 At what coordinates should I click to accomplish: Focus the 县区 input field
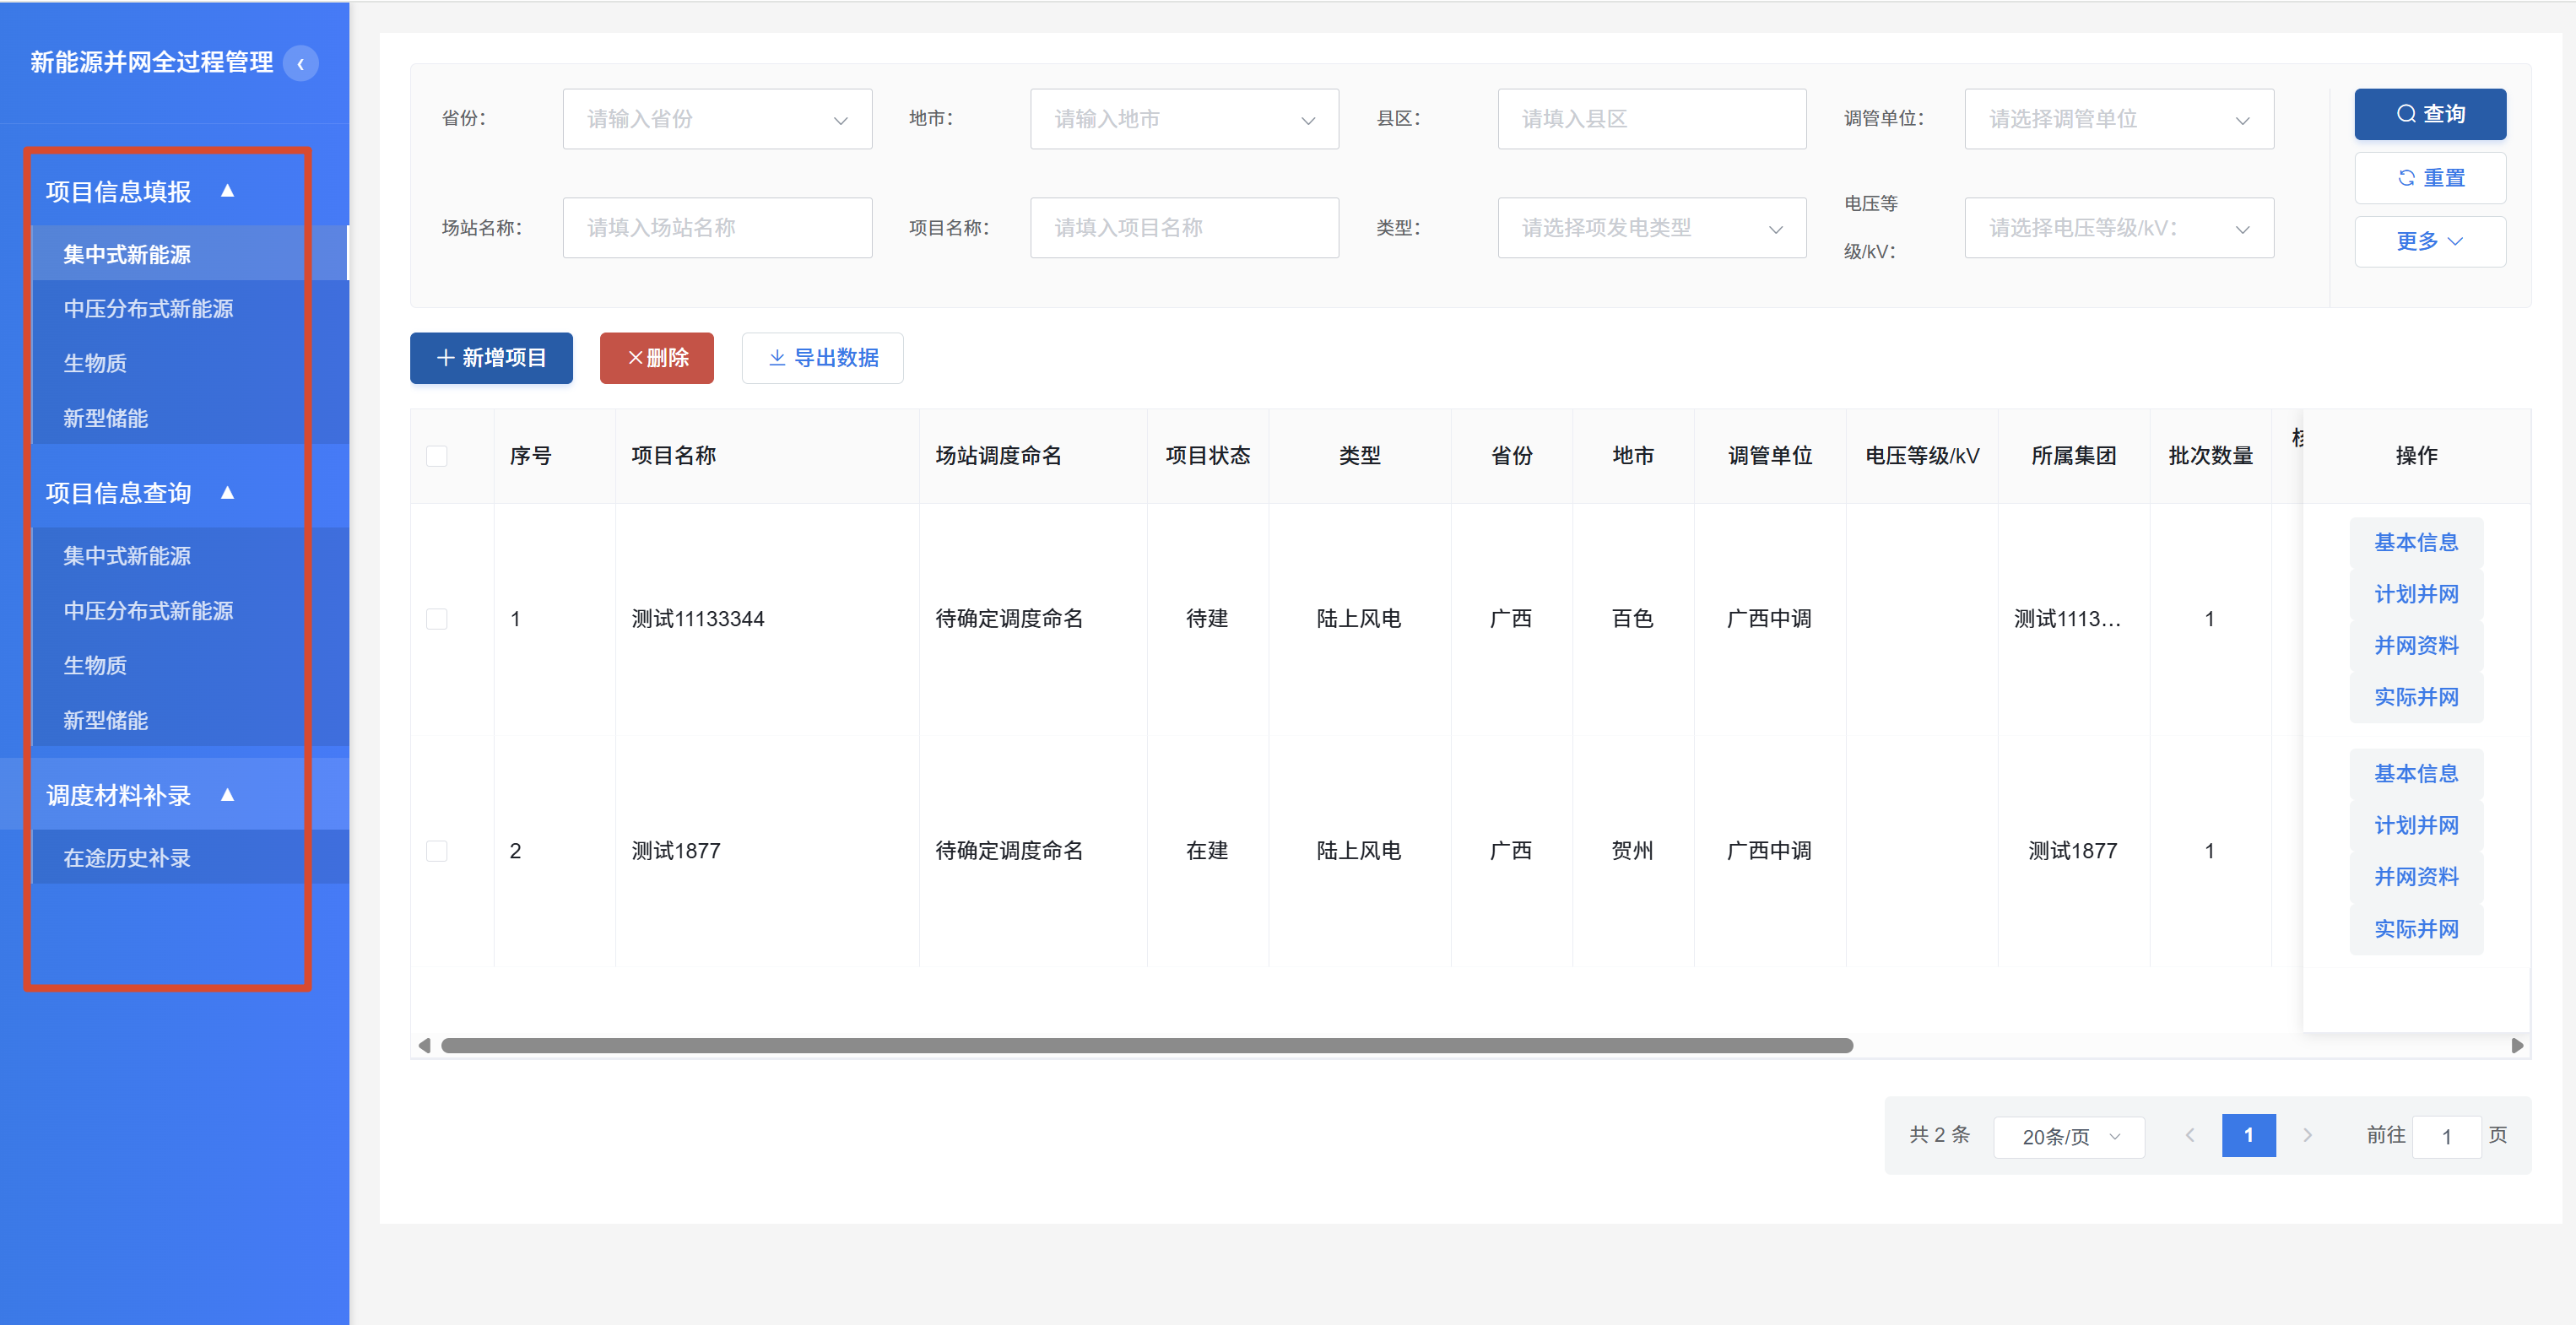(x=1652, y=119)
